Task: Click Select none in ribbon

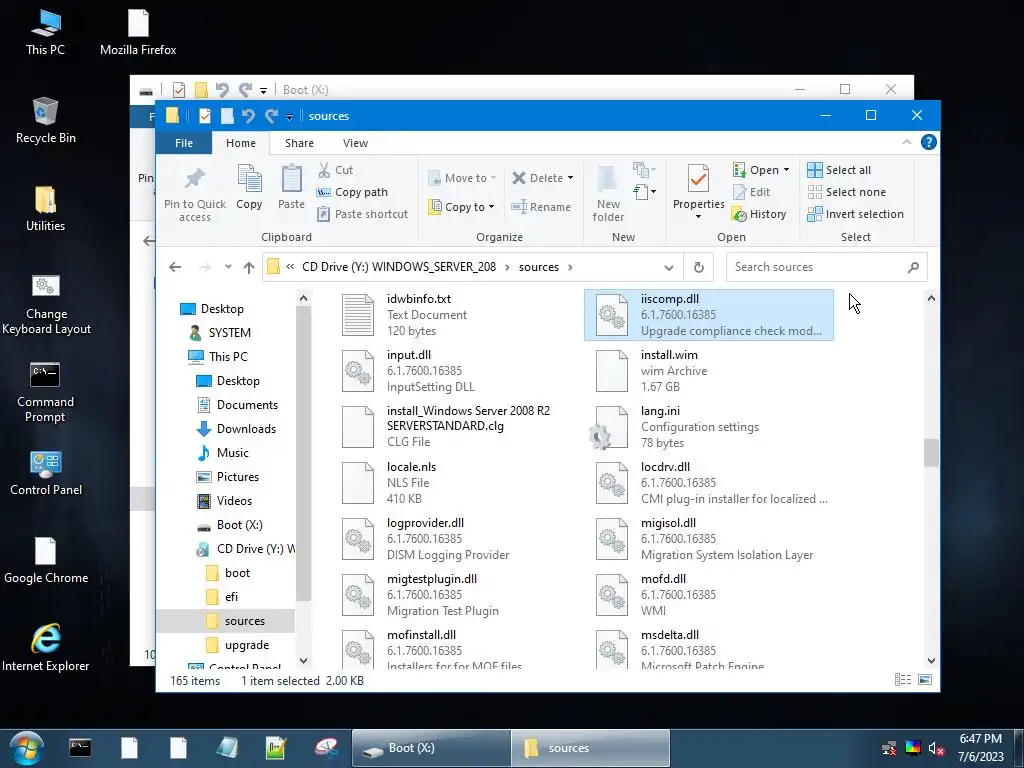Action: click(x=847, y=192)
